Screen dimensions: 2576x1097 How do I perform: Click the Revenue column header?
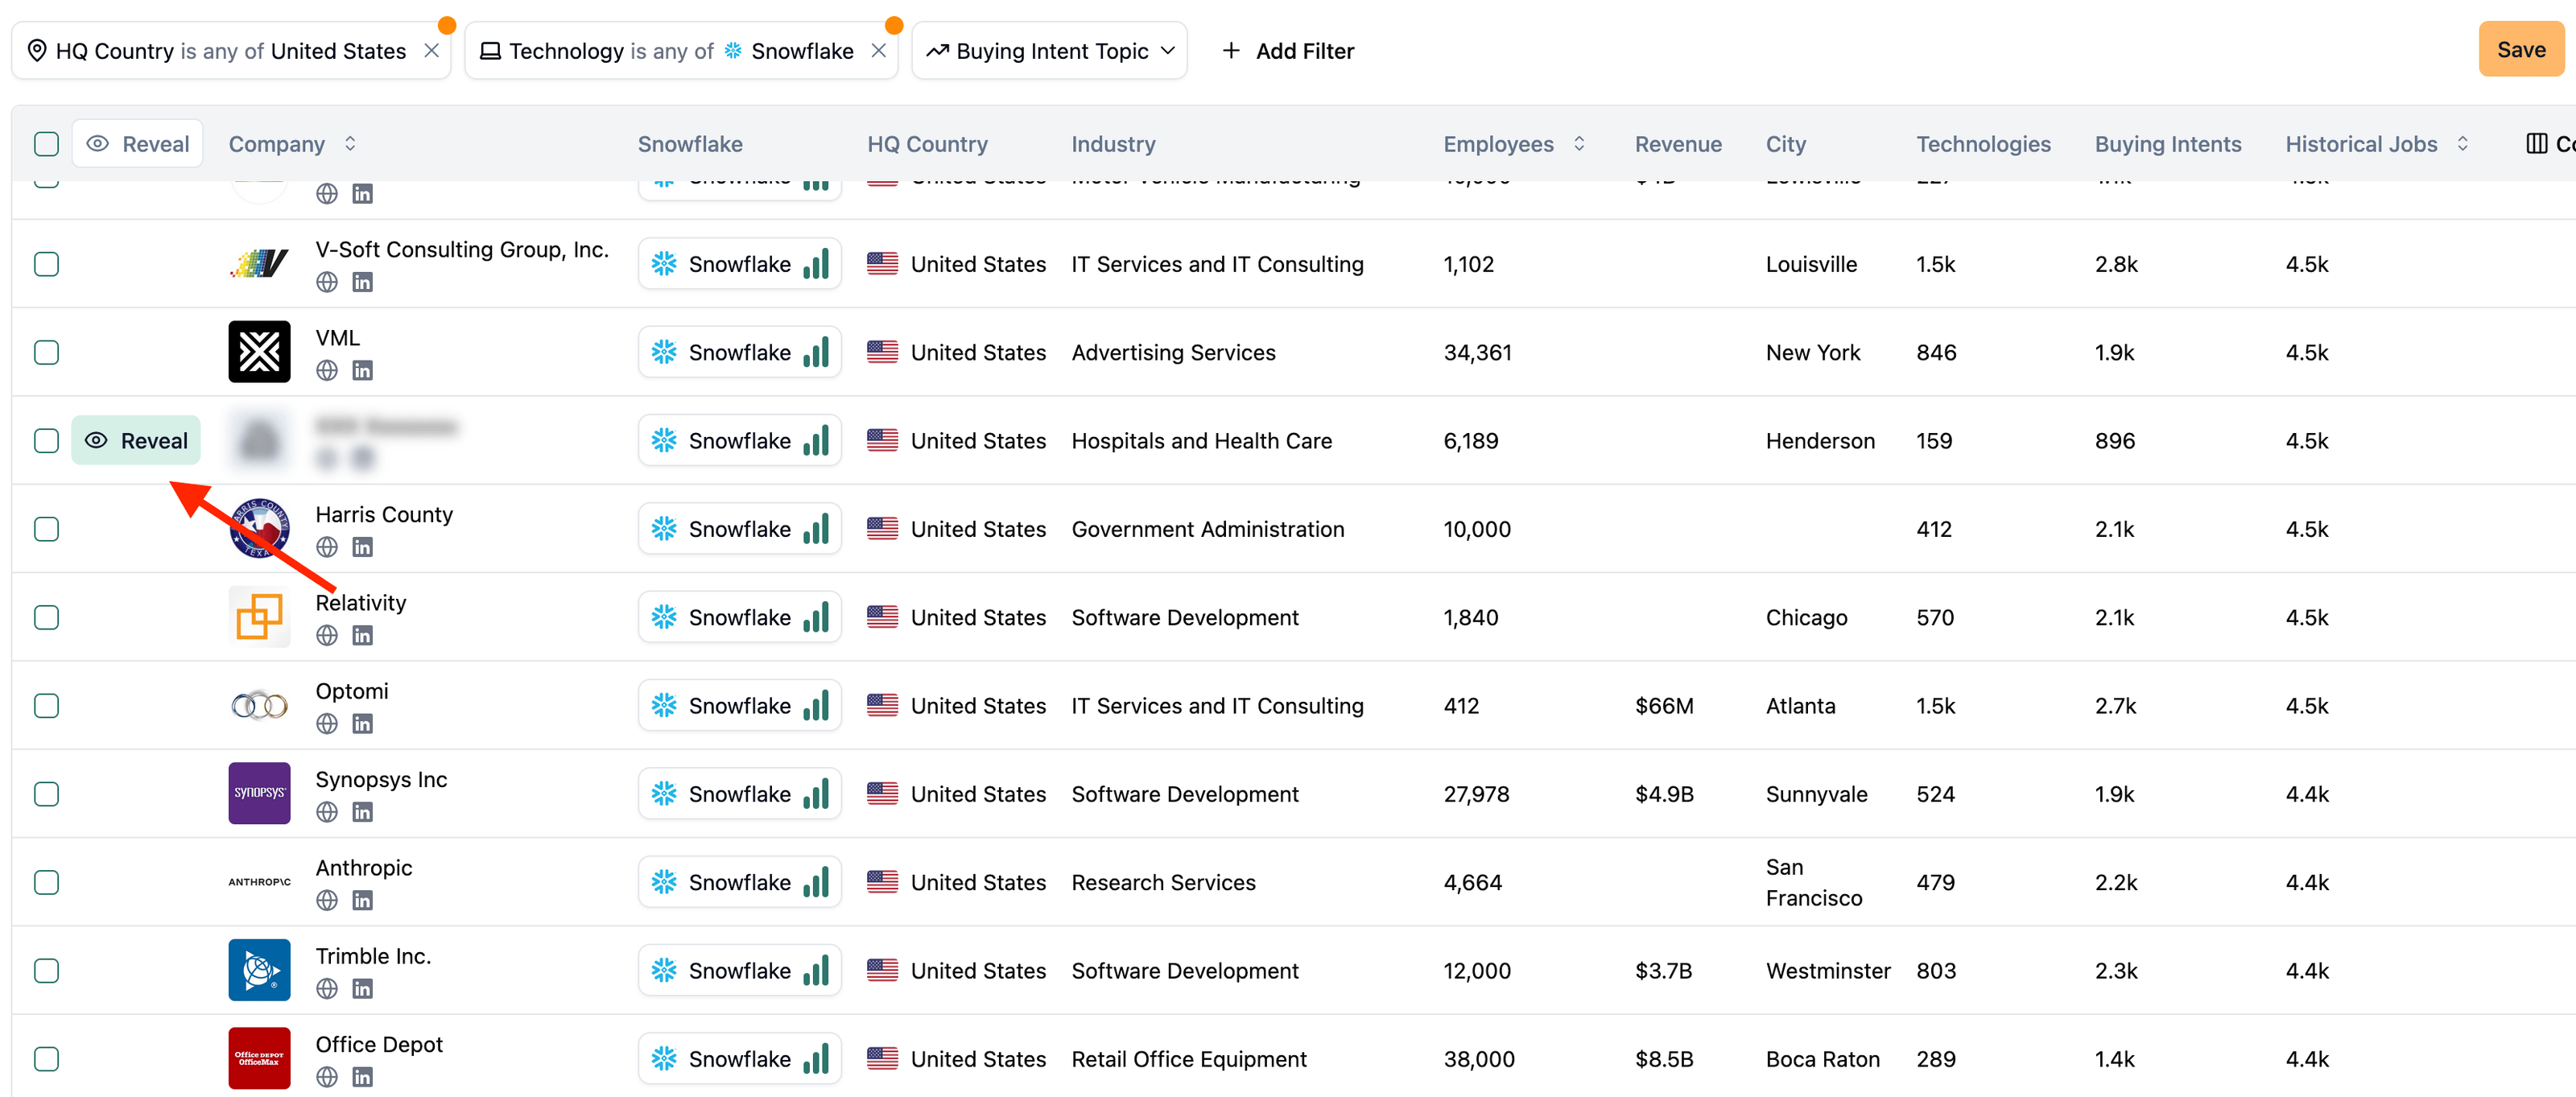(x=1678, y=144)
